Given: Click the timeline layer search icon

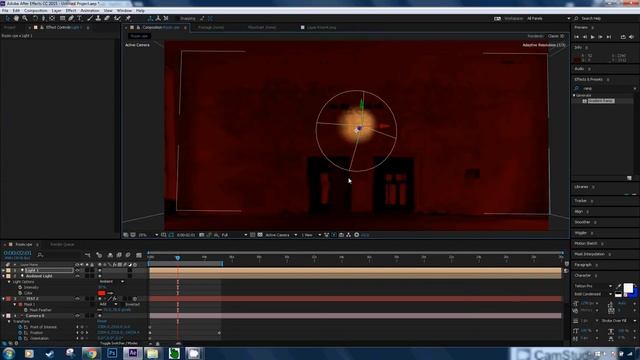Looking at the screenshot, I should pos(40,255).
